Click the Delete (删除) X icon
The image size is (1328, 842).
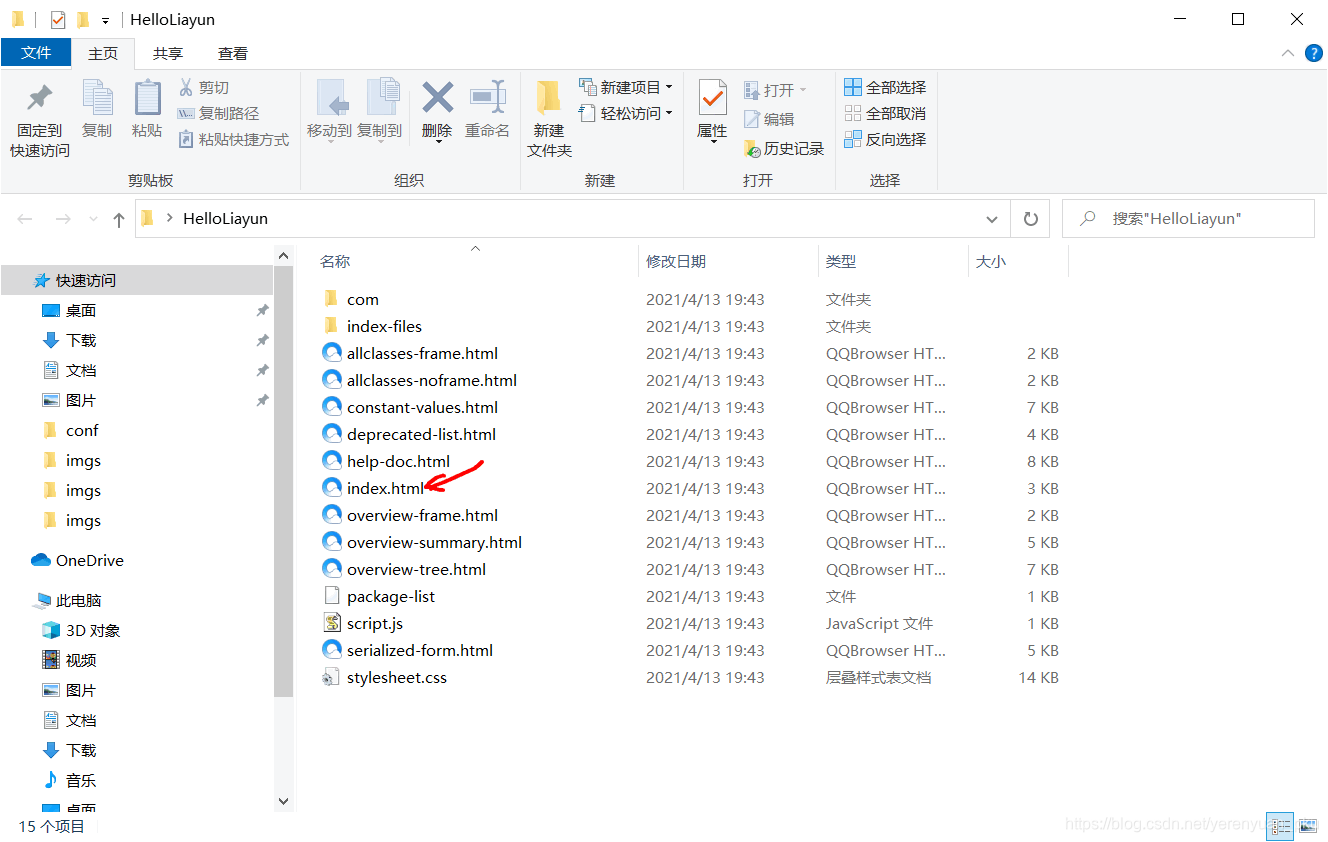[438, 97]
